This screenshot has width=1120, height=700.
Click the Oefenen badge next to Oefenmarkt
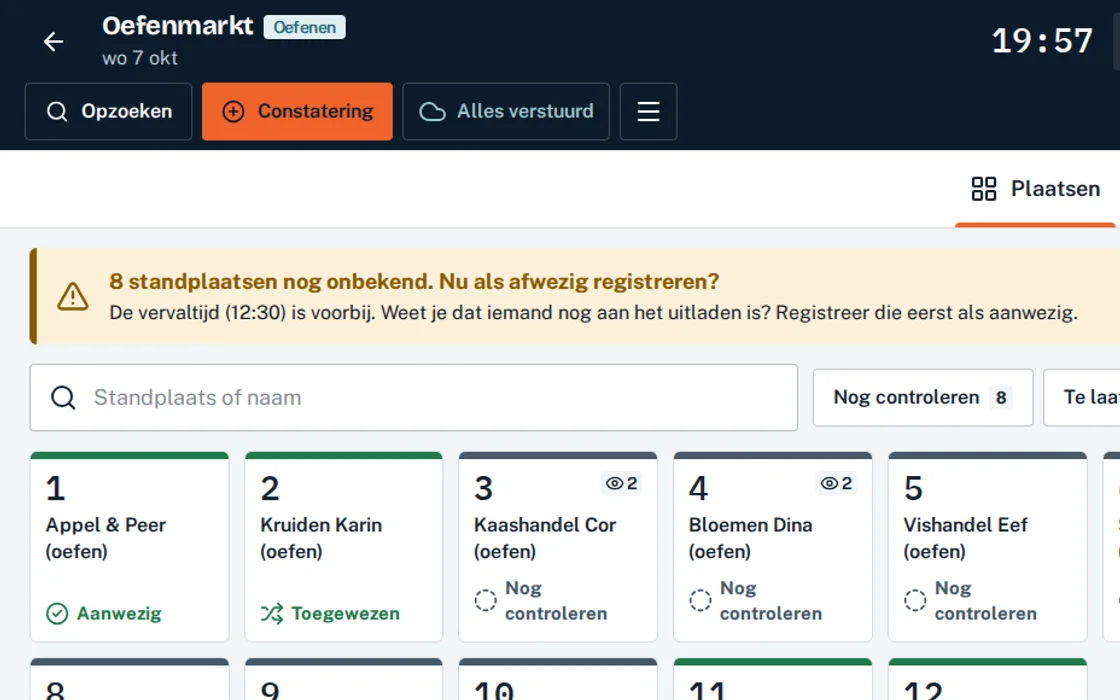(x=304, y=27)
